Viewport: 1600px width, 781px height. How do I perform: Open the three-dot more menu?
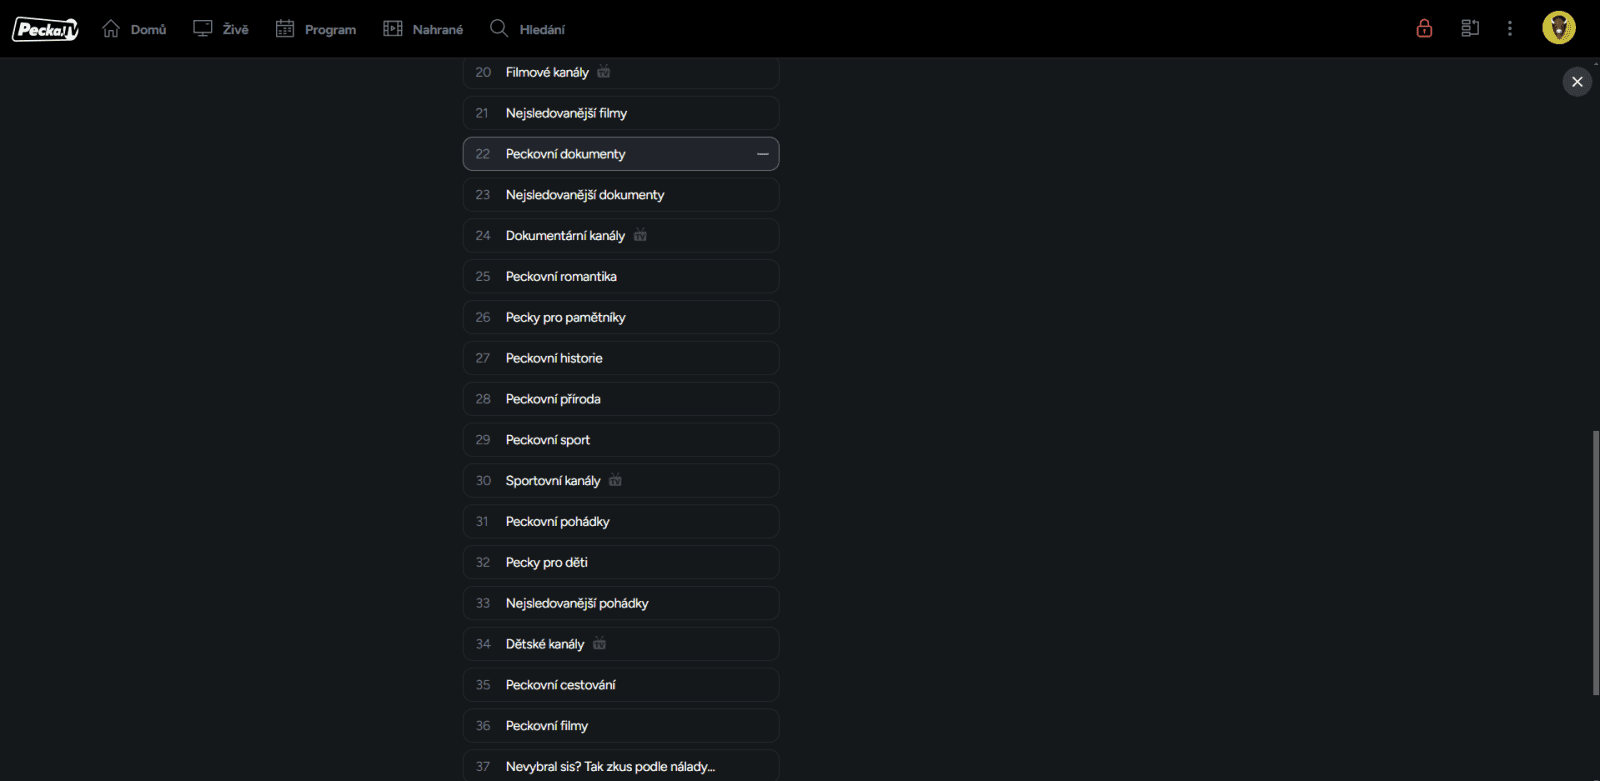click(1510, 28)
